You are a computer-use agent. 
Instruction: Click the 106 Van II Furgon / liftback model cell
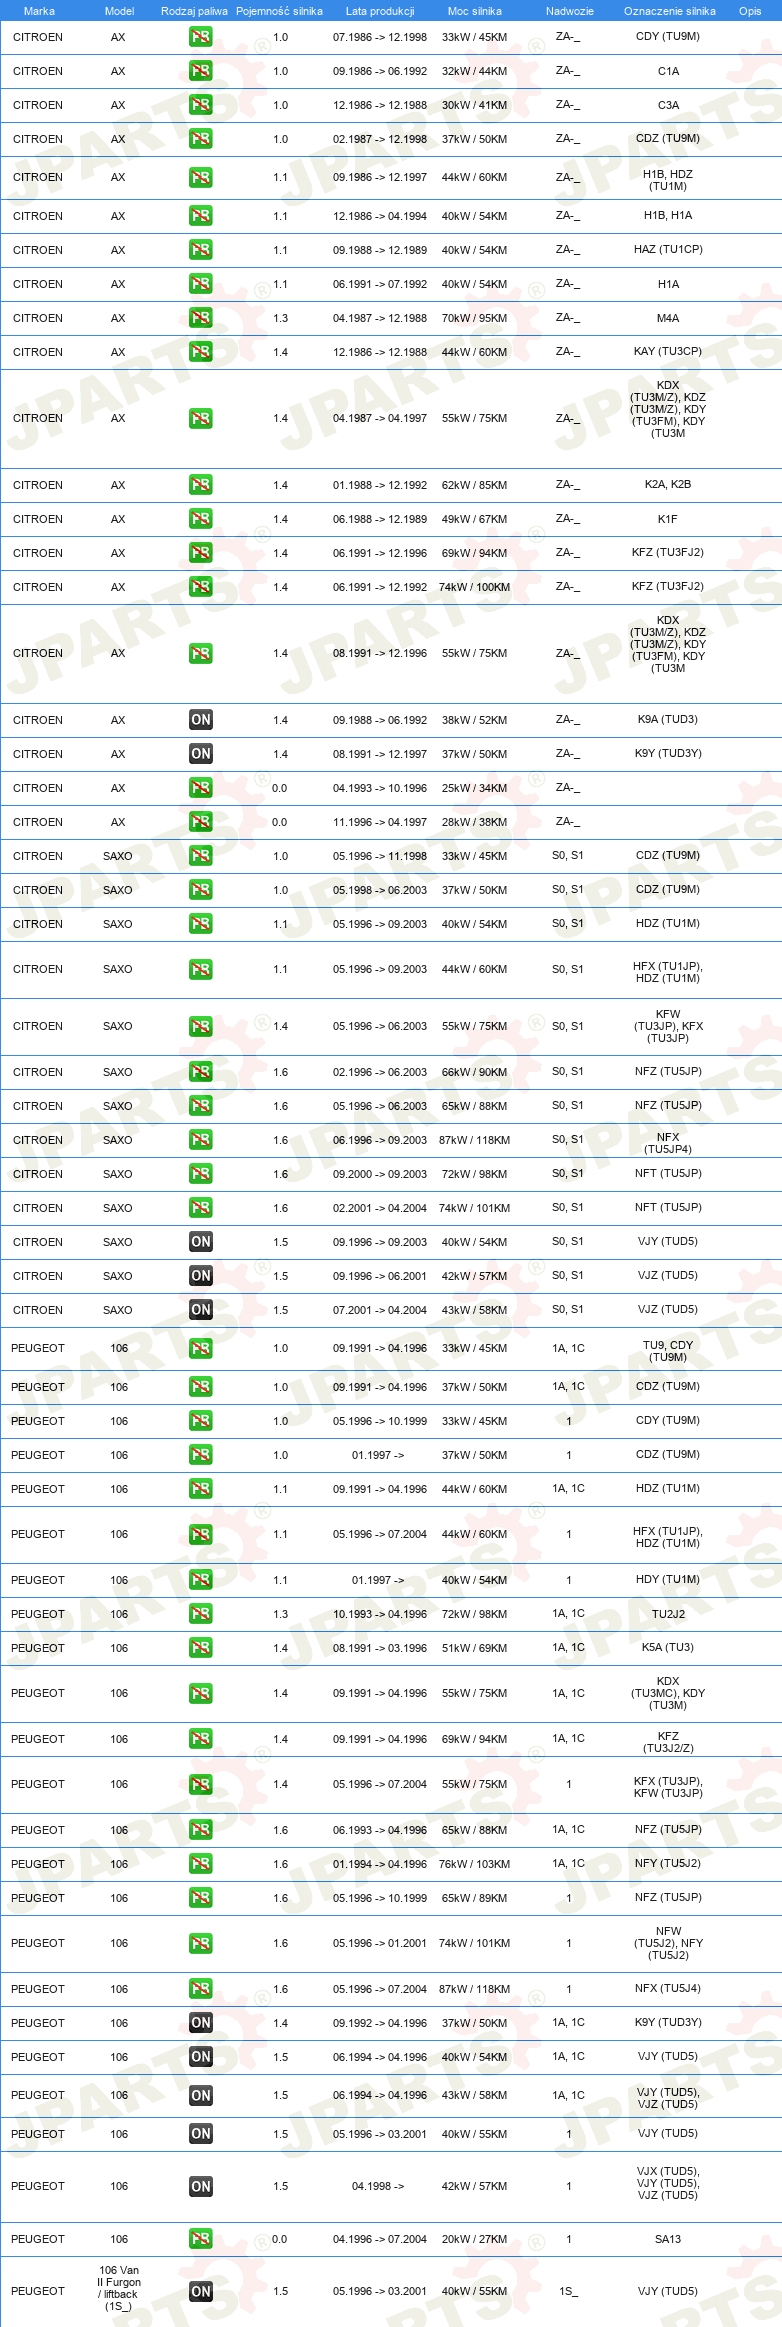119,2288
